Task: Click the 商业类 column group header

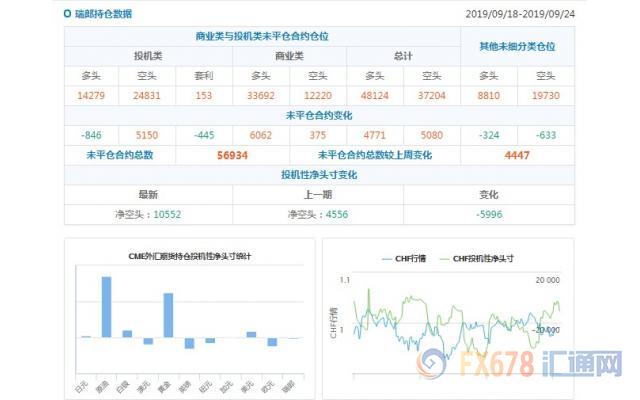Action: [x=289, y=56]
